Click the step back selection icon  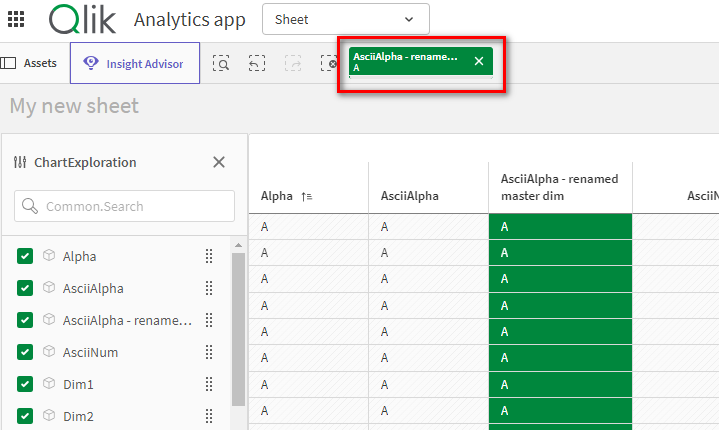[x=257, y=63]
